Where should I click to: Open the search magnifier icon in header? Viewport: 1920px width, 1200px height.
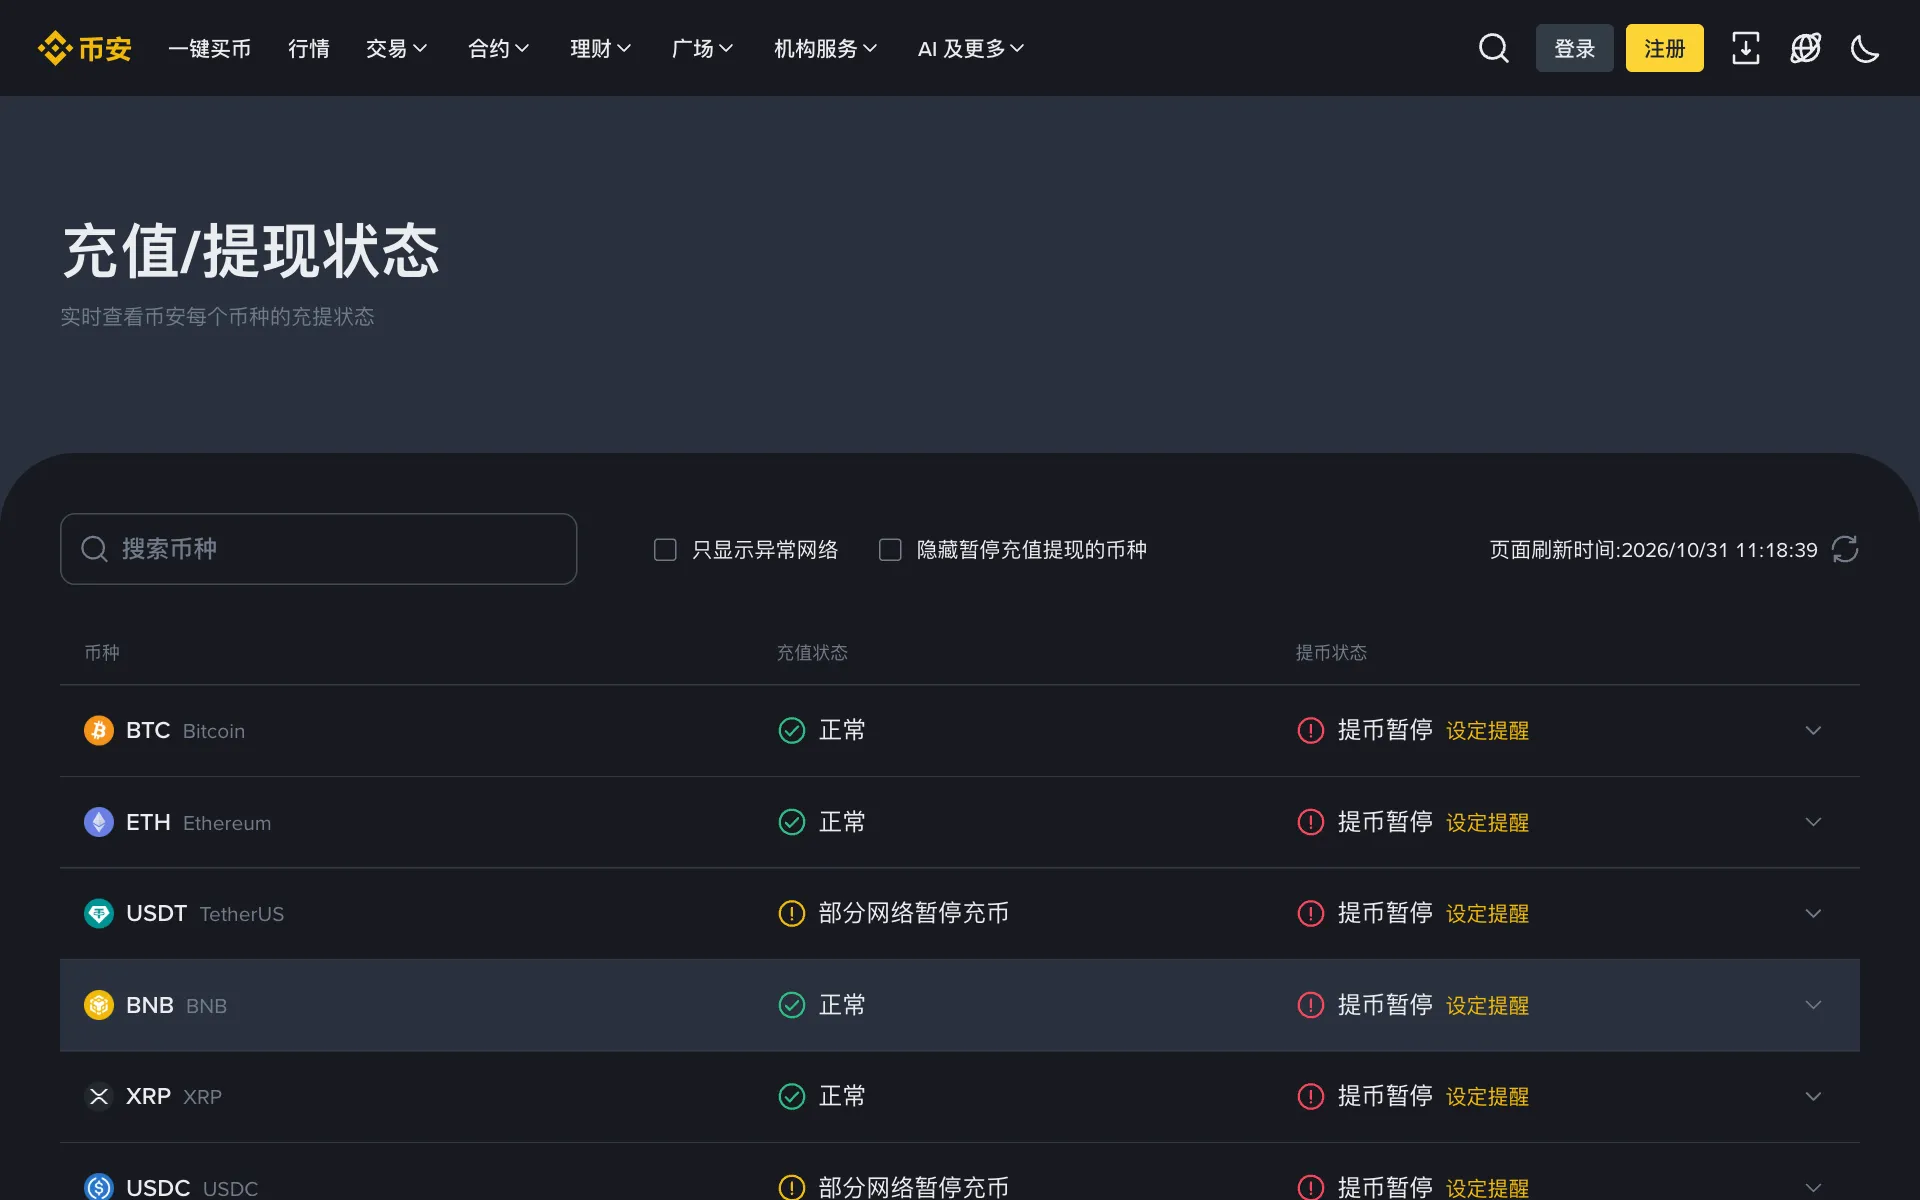coord(1494,48)
